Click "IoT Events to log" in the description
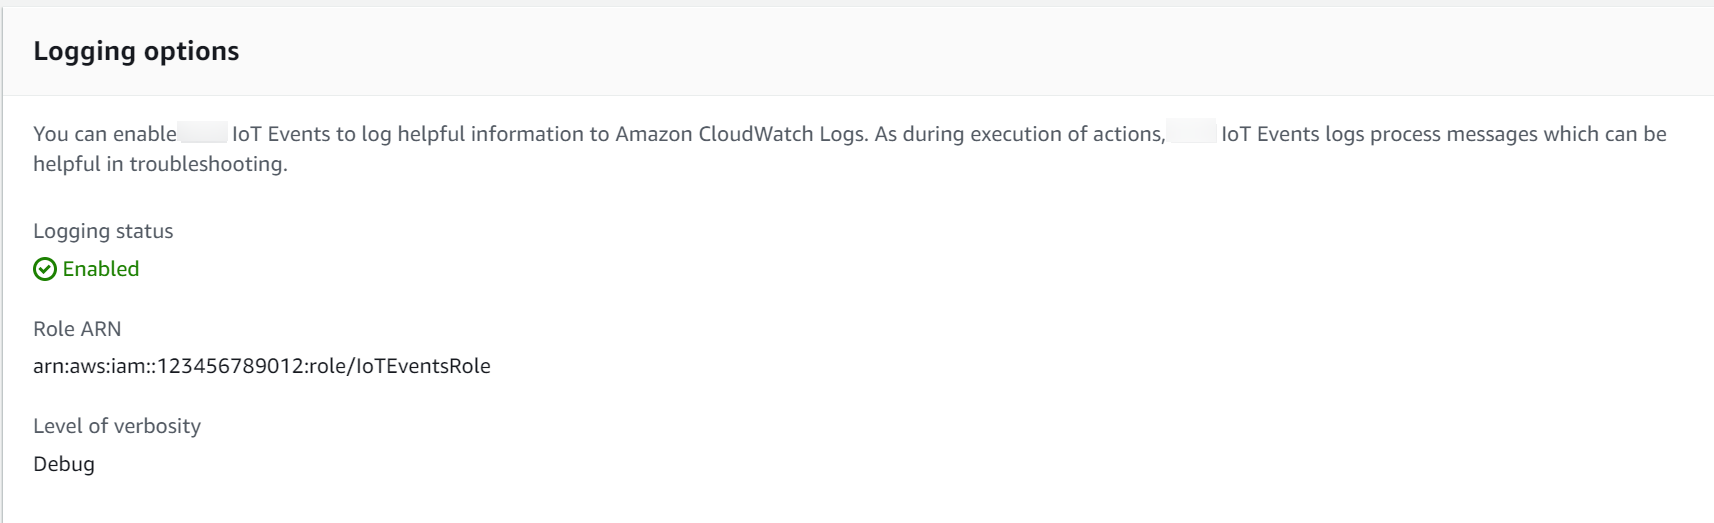The height and width of the screenshot is (523, 1714). [311, 134]
